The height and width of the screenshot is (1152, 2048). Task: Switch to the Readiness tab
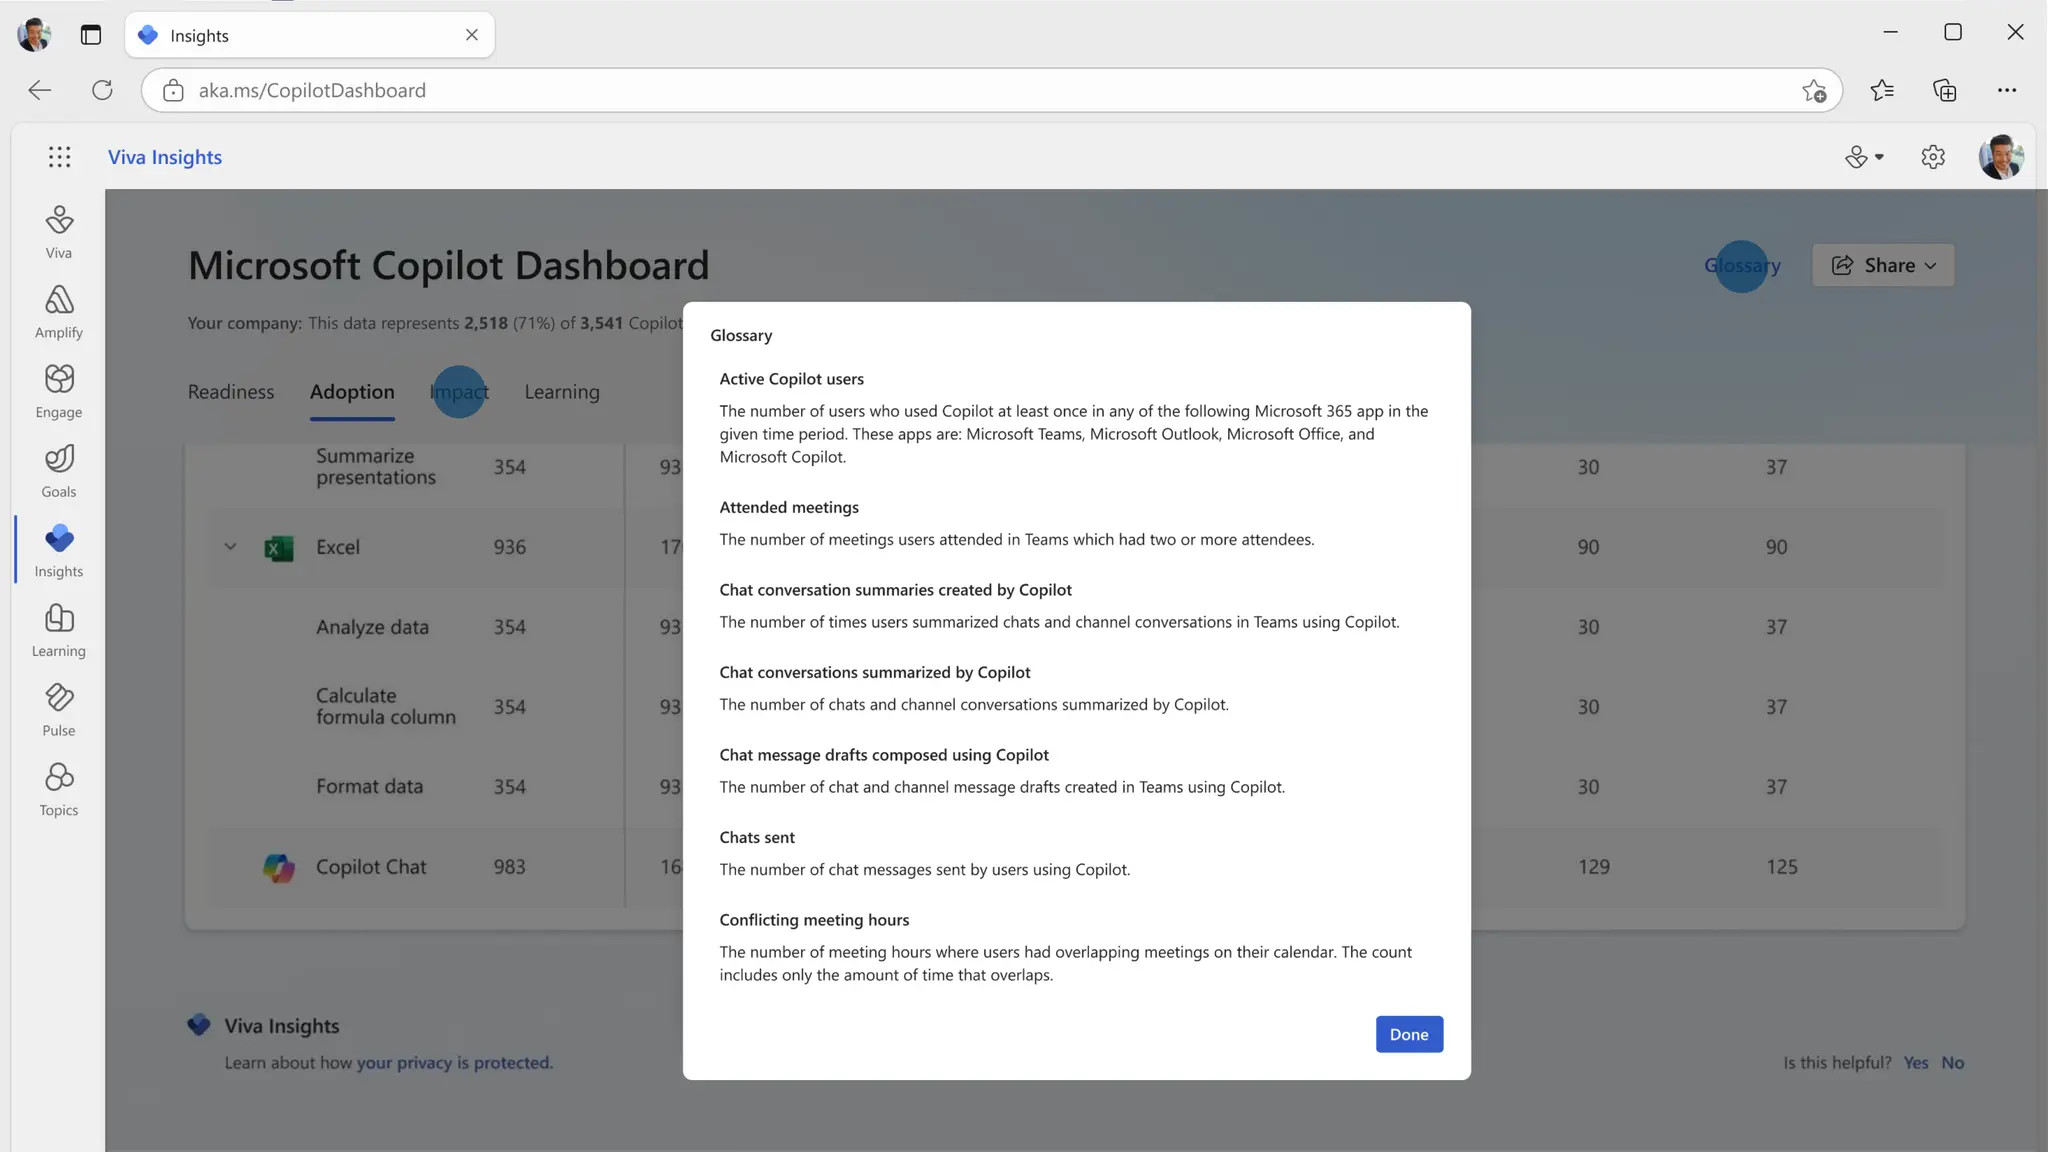click(230, 392)
